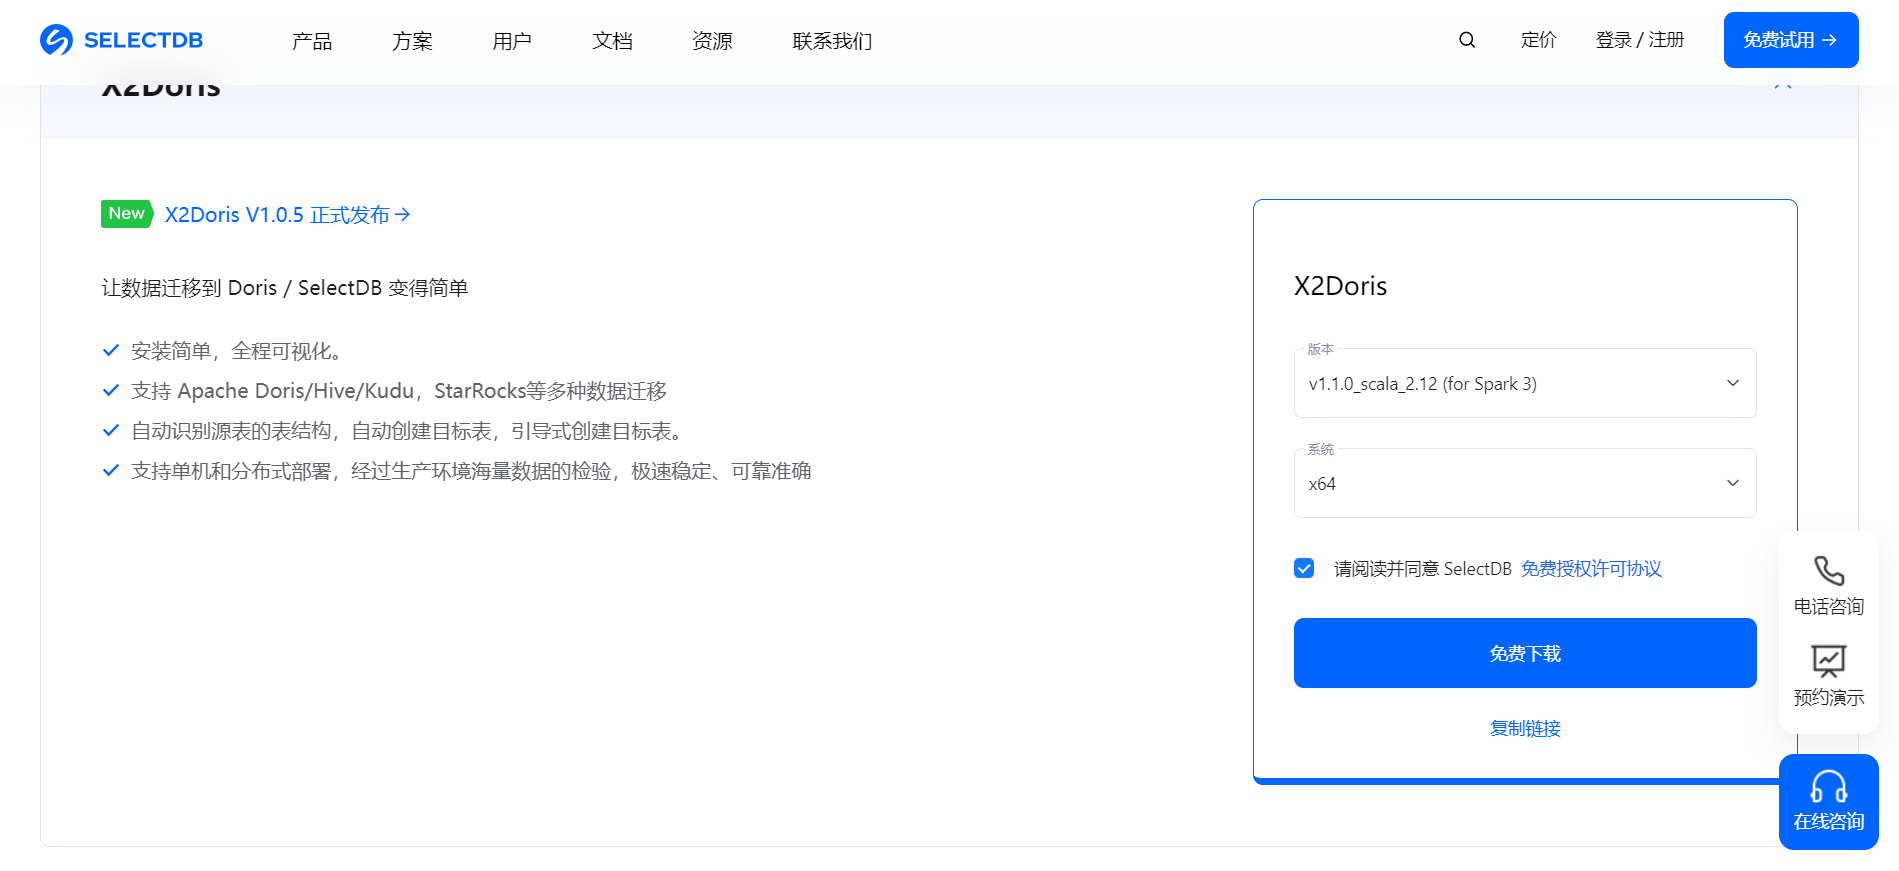Open the 免费授权许可协议 link
Viewport: 1899px width, 871px height.
click(x=1591, y=569)
